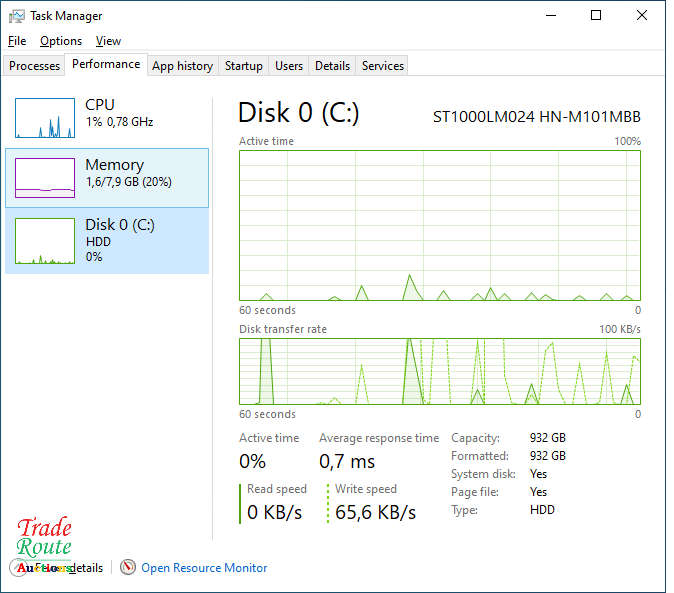Click the Active time graph area
674x593 pixels.
point(439,225)
